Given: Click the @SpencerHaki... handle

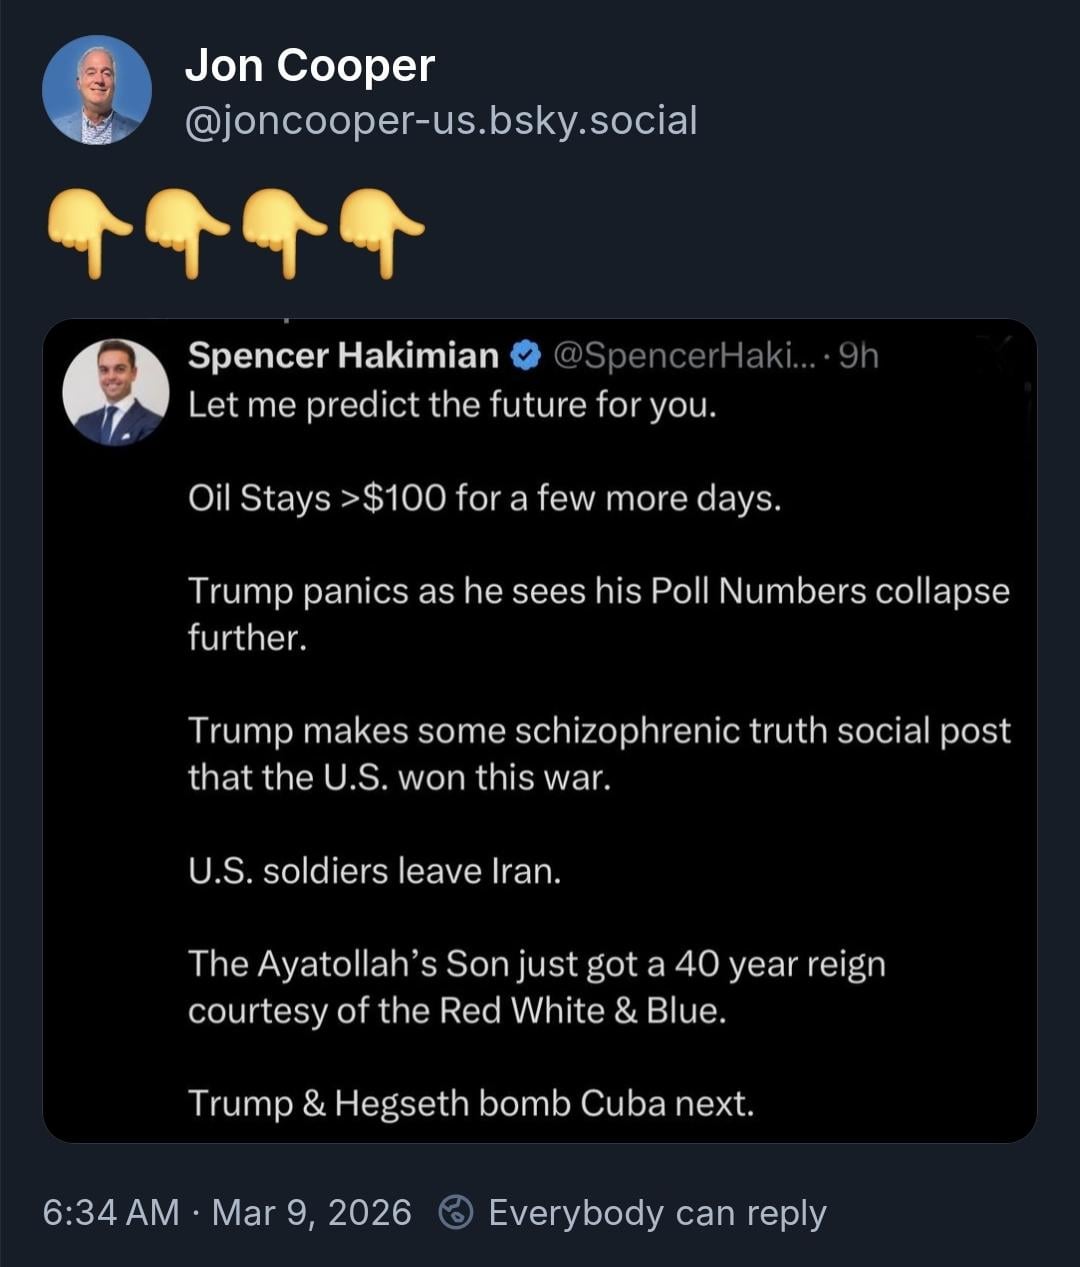Looking at the screenshot, I should (683, 355).
